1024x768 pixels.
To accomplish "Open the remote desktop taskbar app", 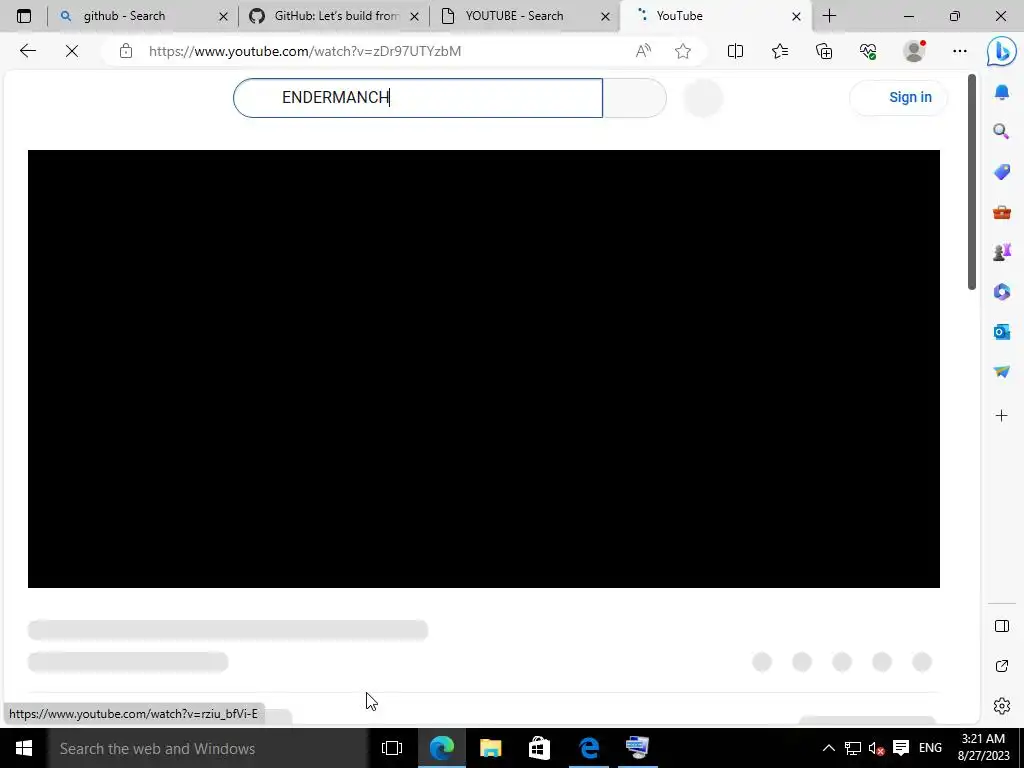I will coord(638,748).
